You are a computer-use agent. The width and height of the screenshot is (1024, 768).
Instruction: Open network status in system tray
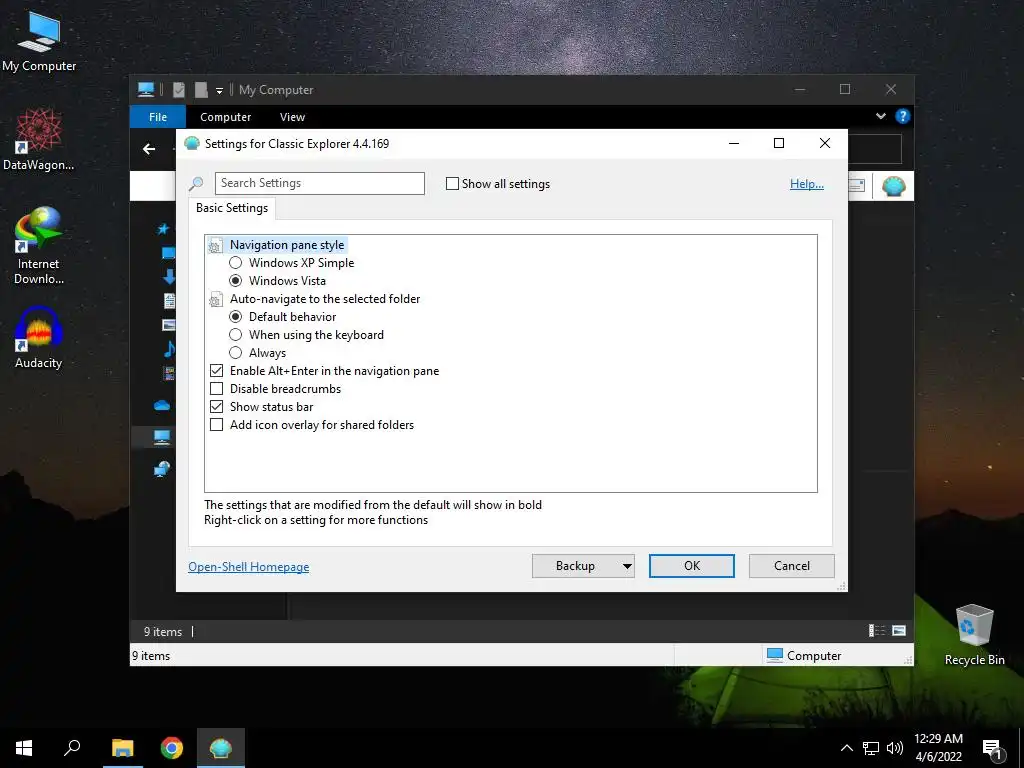(871, 748)
